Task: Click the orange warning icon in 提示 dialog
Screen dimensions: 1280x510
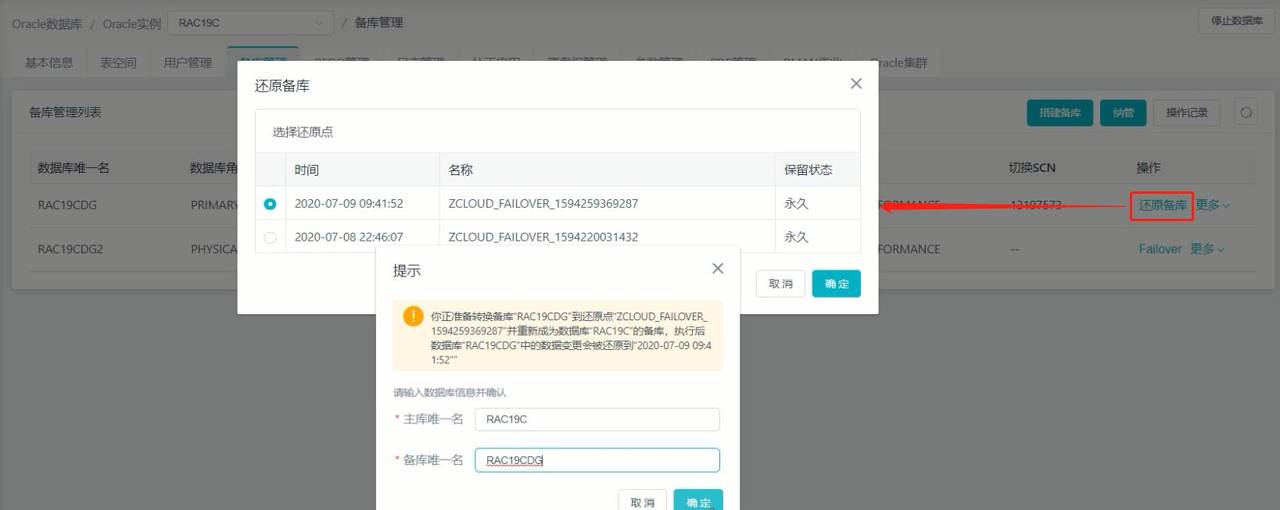Action: click(413, 316)
